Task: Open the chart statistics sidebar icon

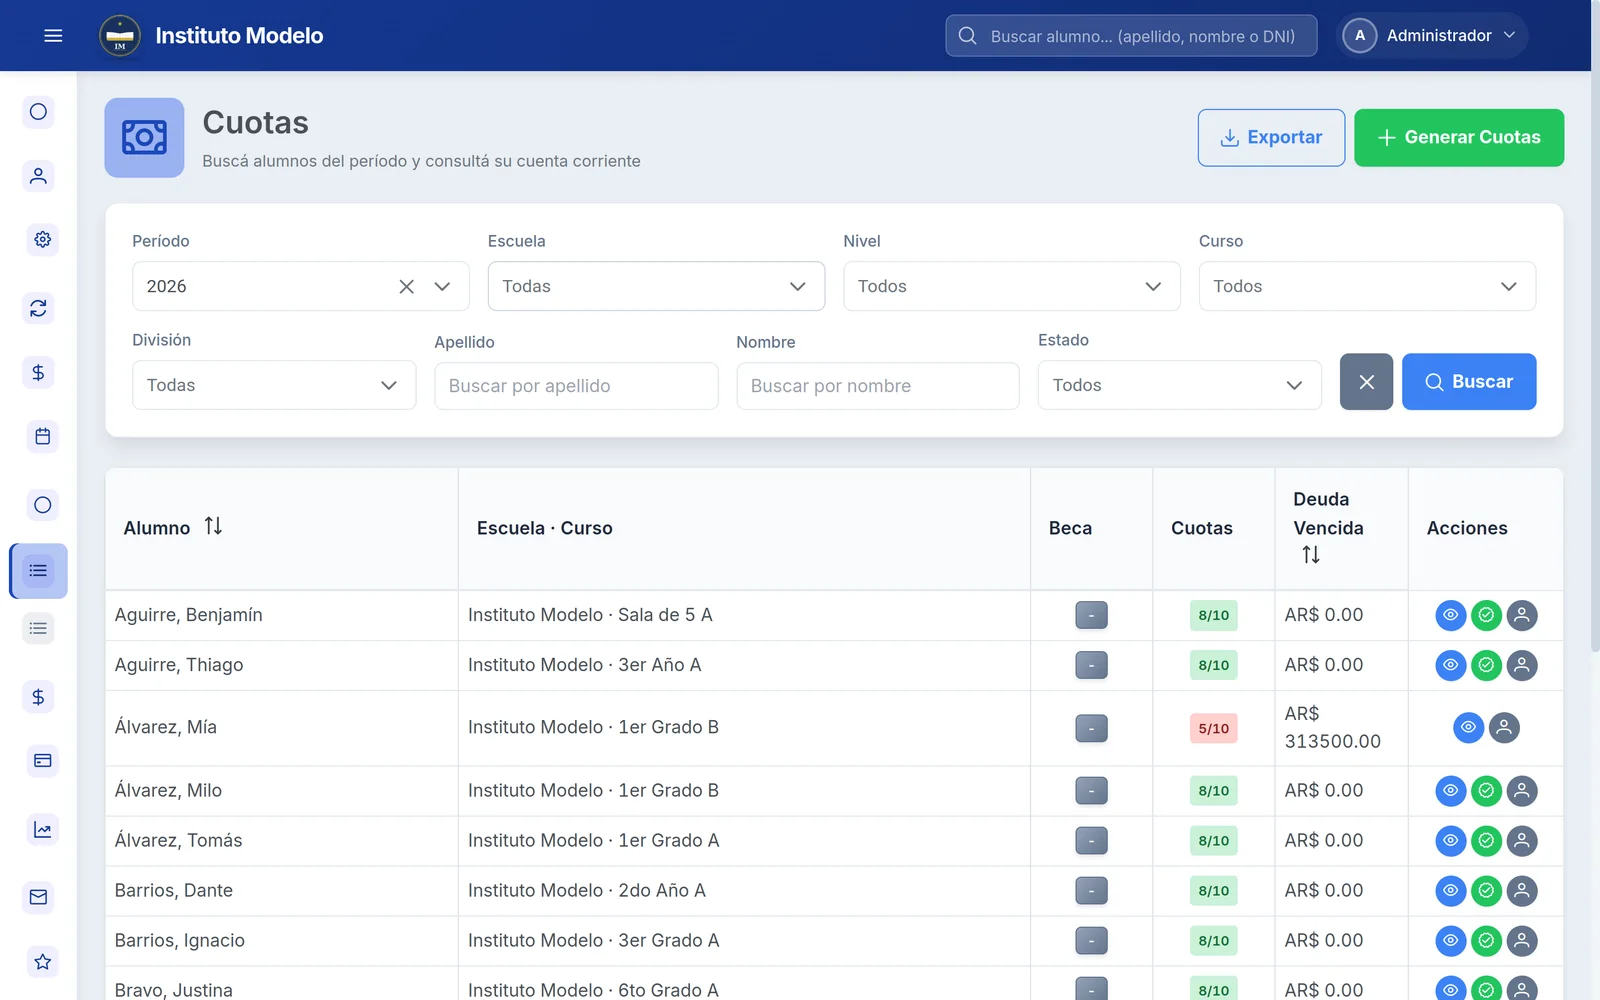Action: pos(42,829)
